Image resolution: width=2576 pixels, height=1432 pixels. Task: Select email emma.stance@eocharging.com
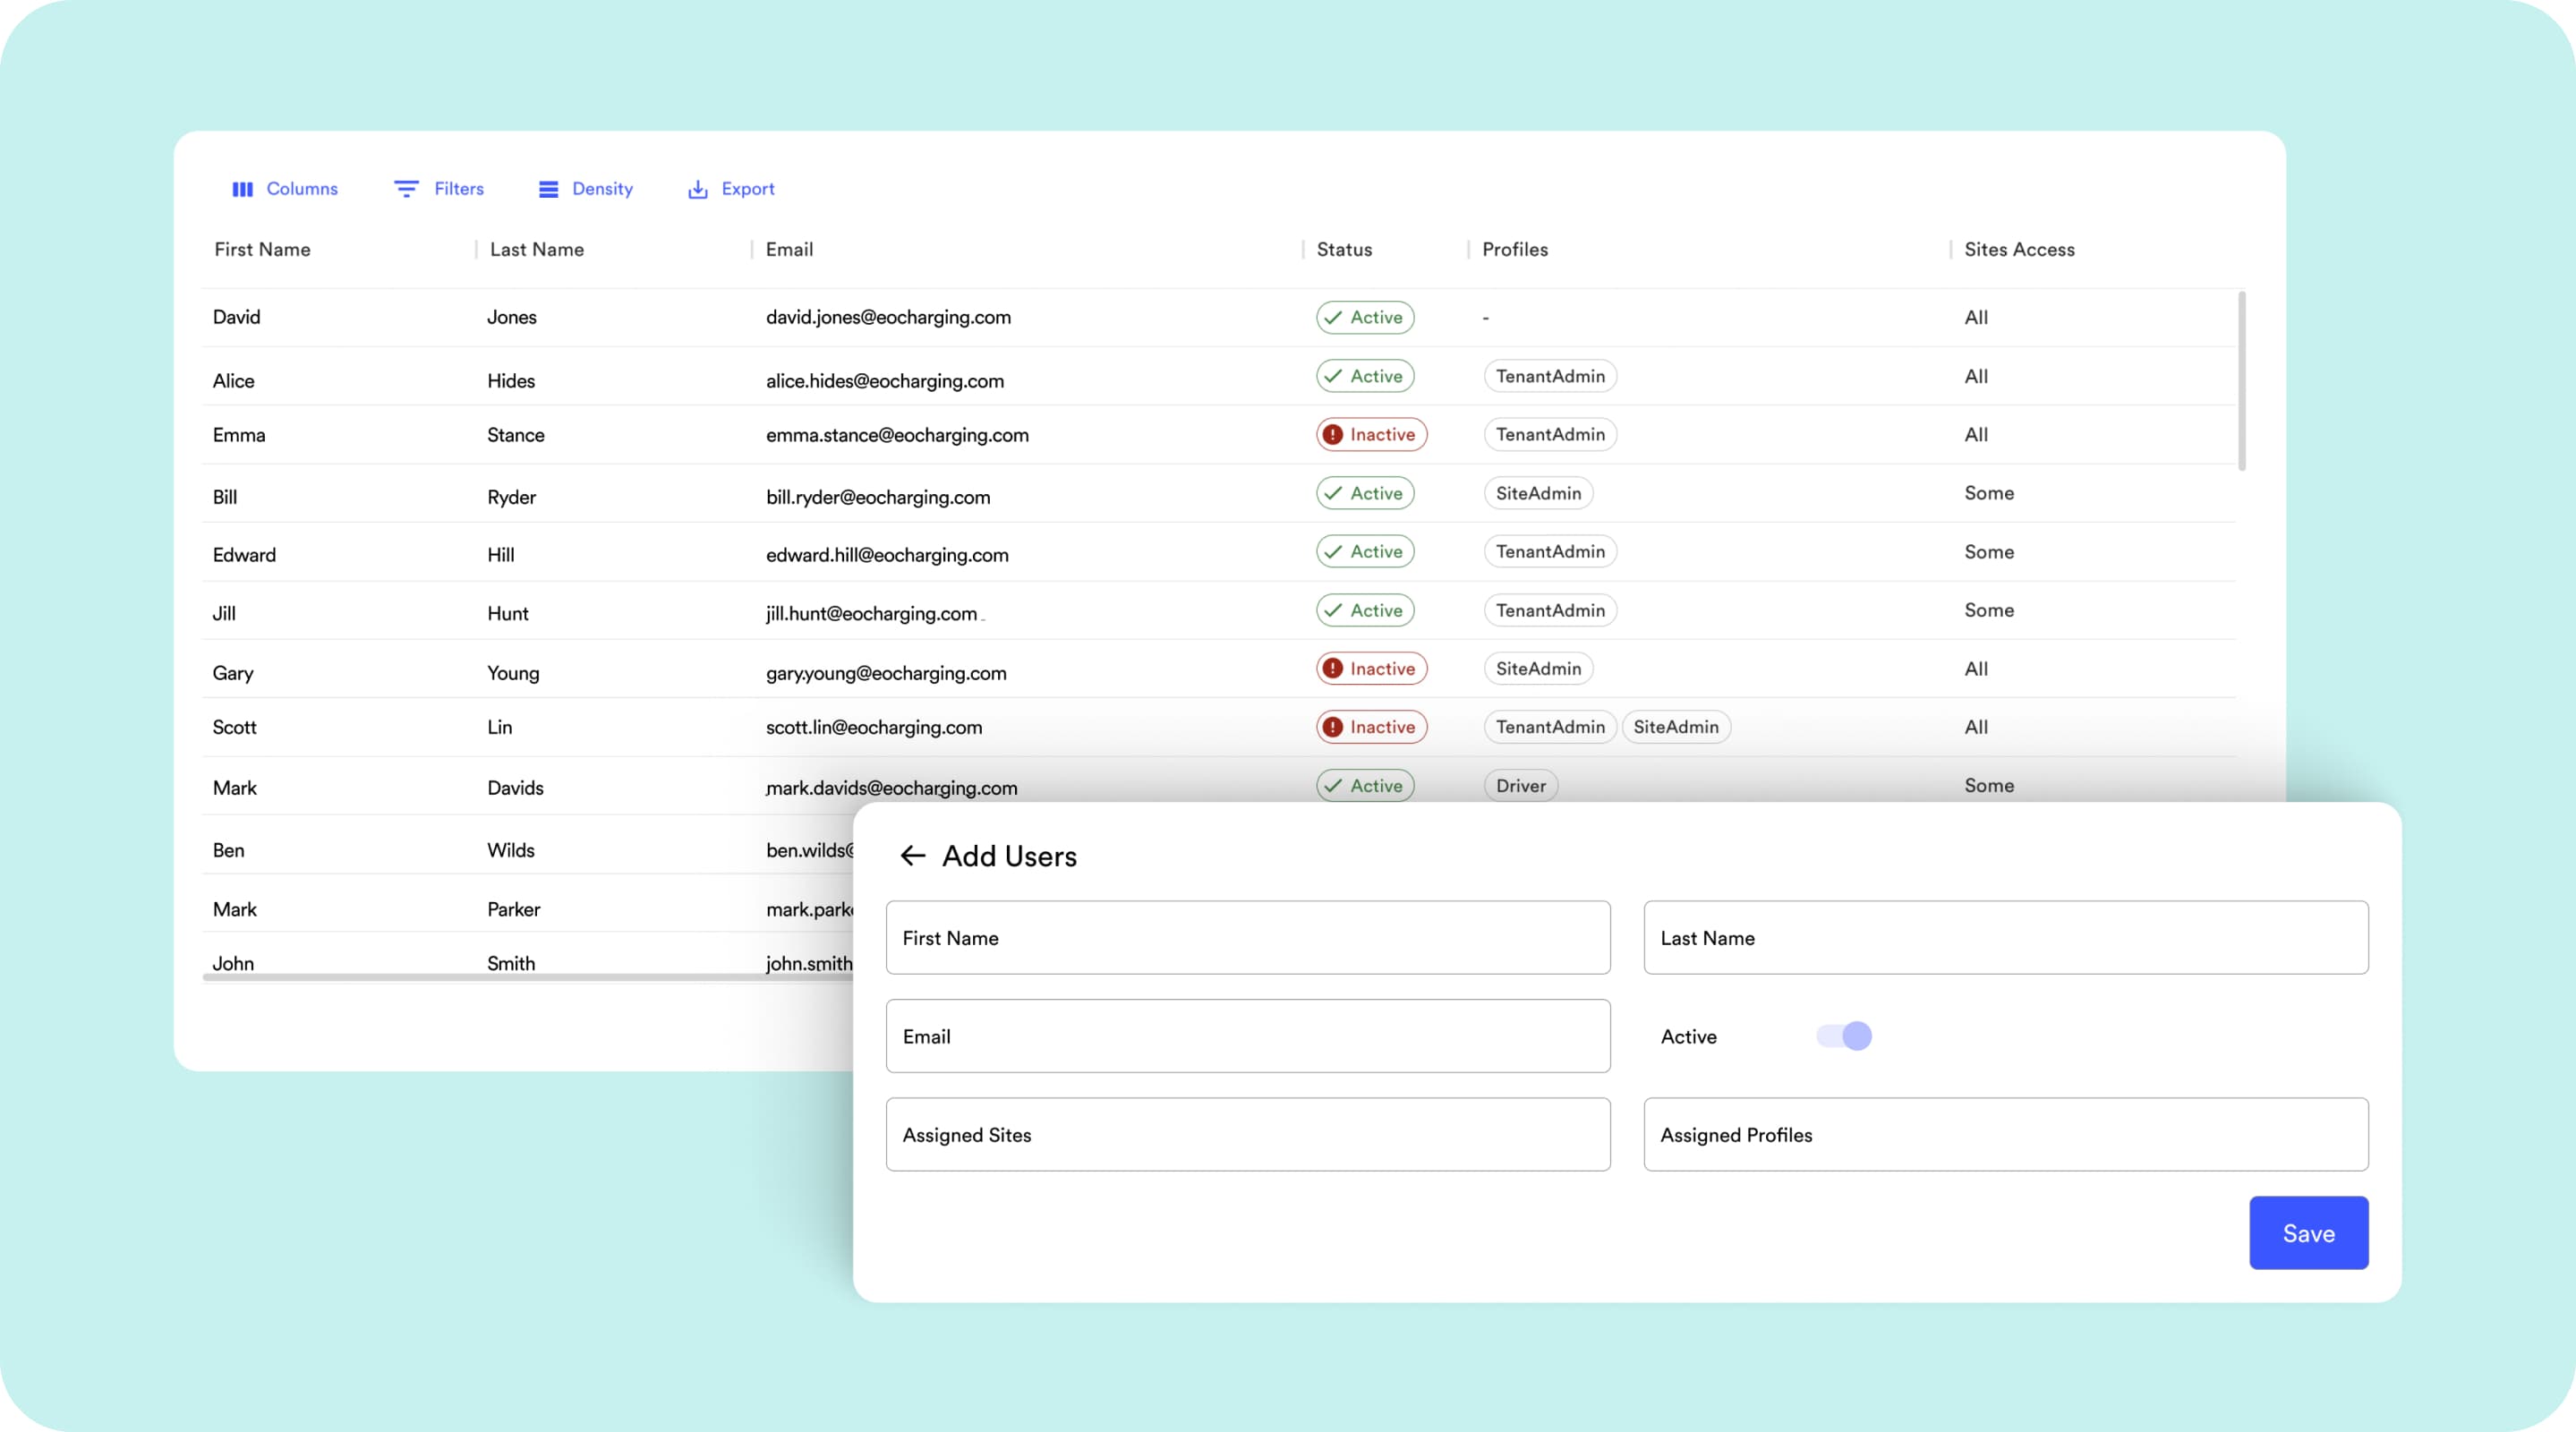coord(897,435)
